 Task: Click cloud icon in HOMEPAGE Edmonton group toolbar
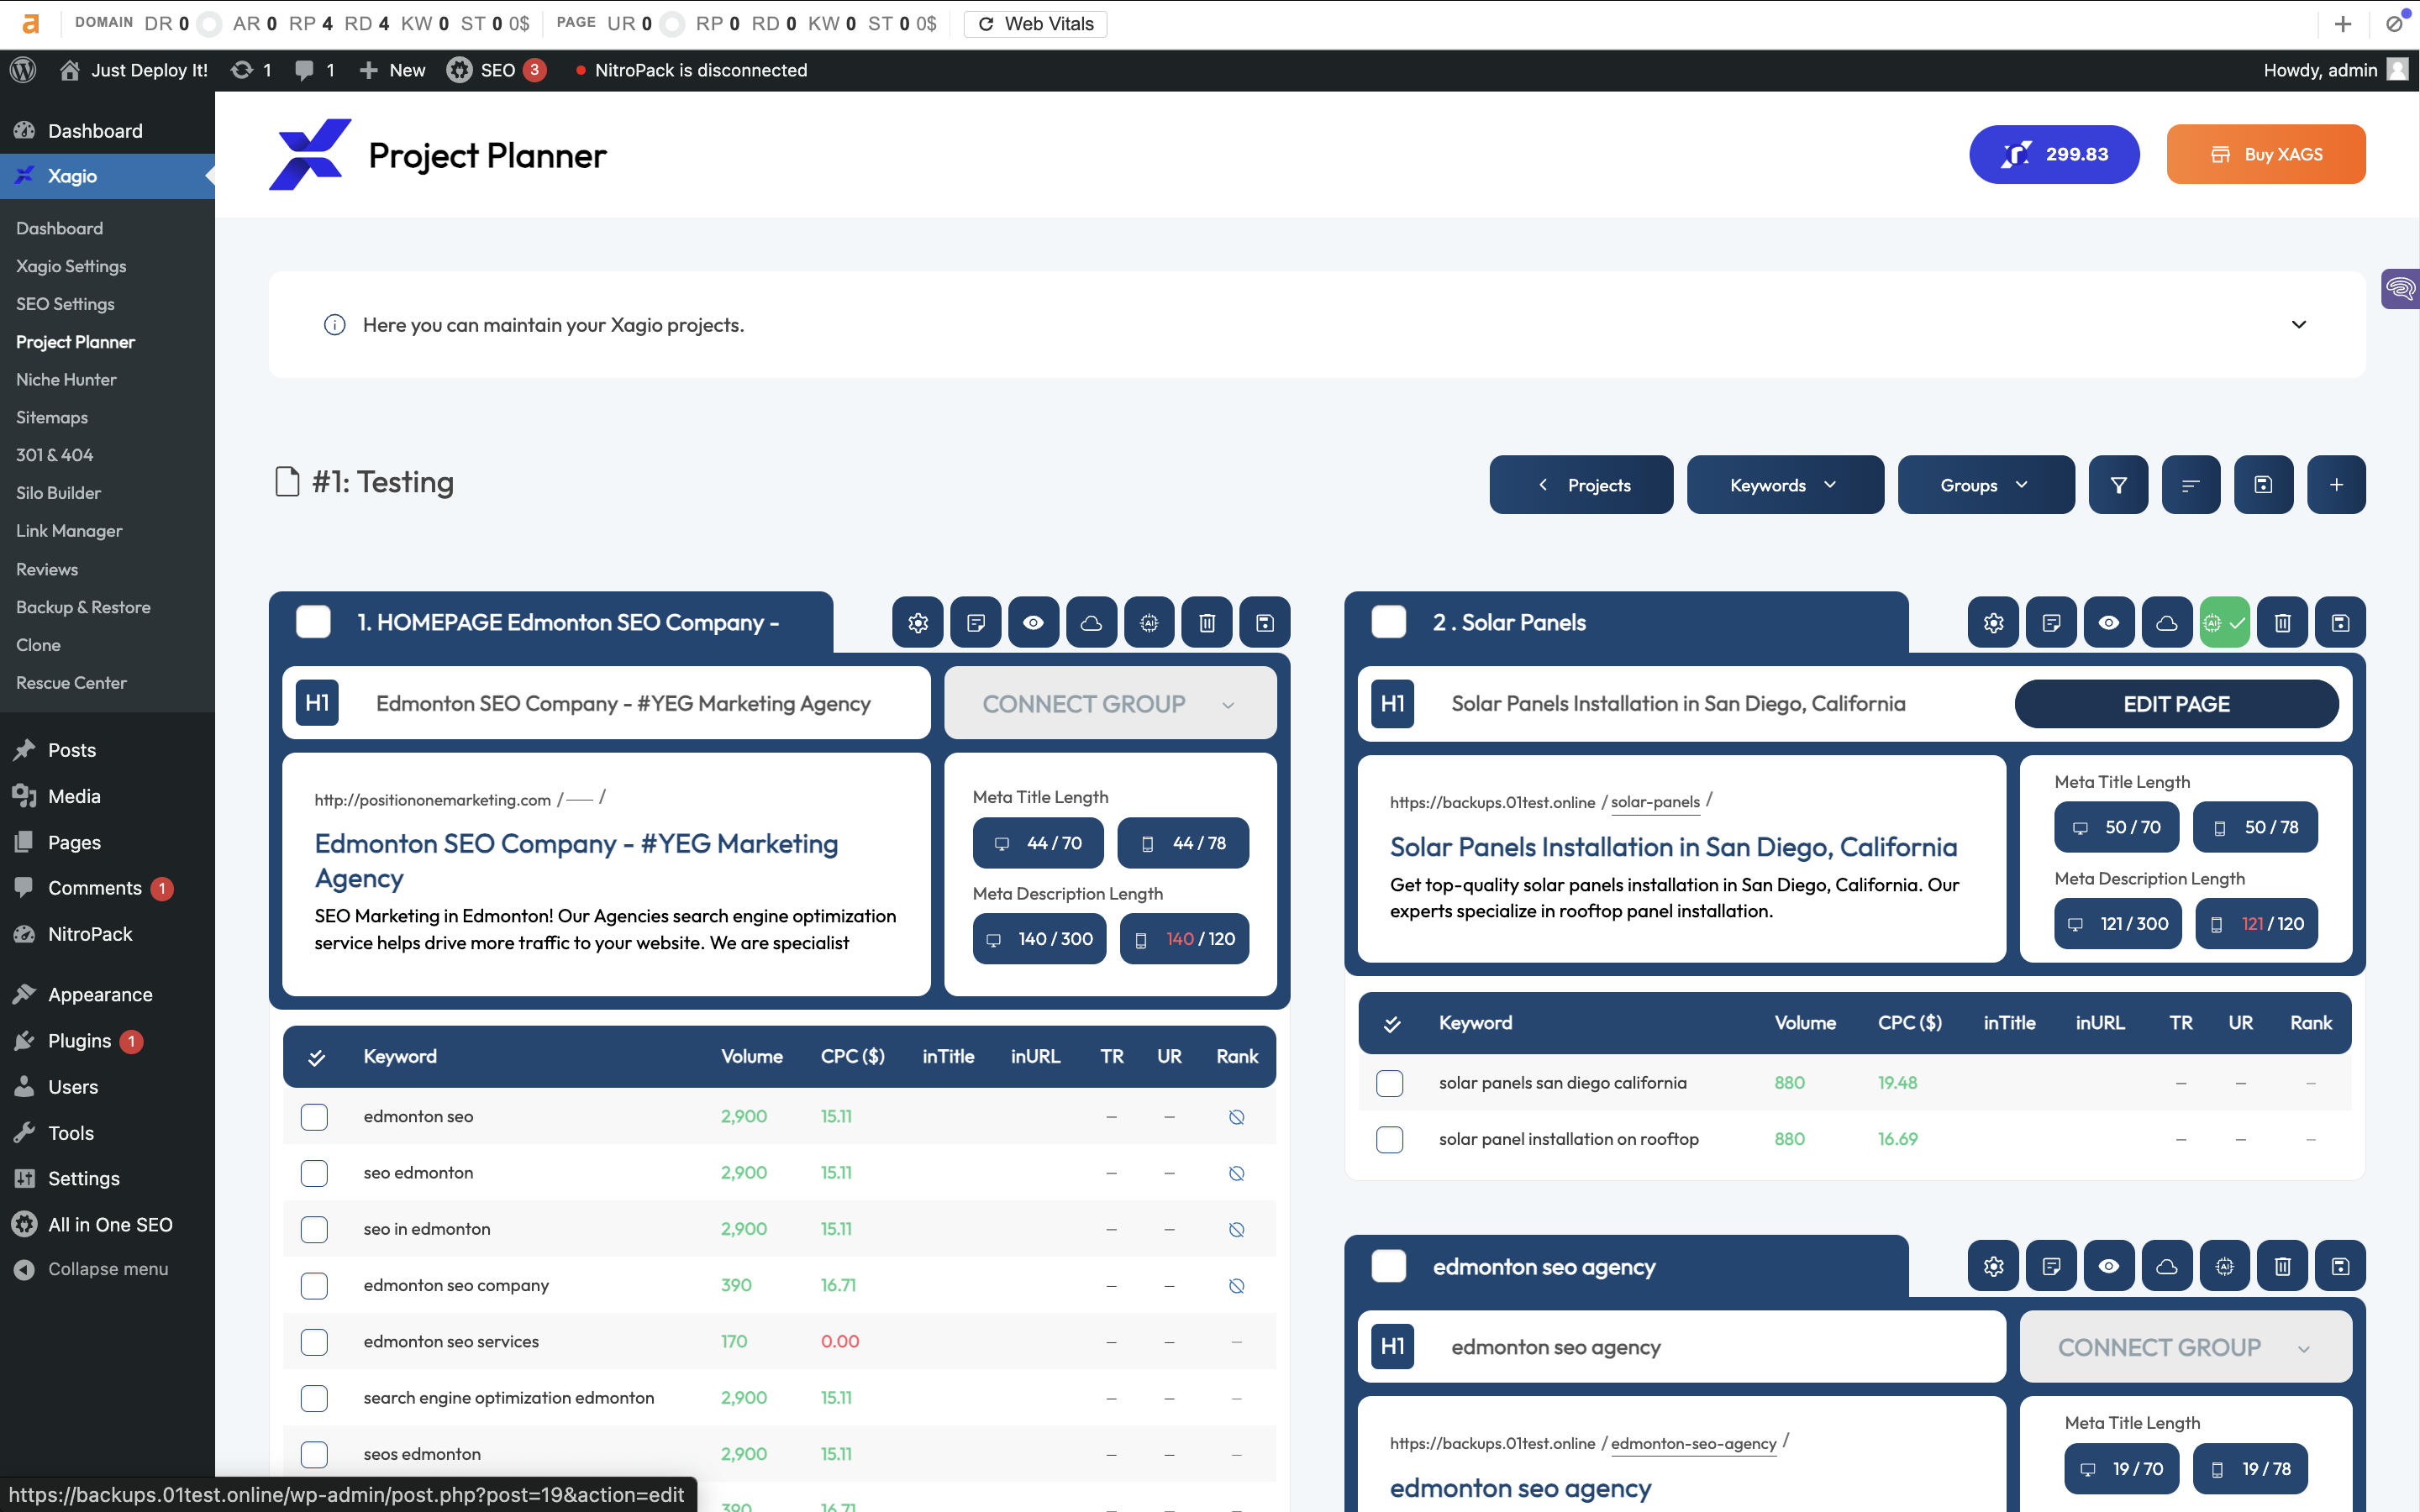tap(1091, 623)
